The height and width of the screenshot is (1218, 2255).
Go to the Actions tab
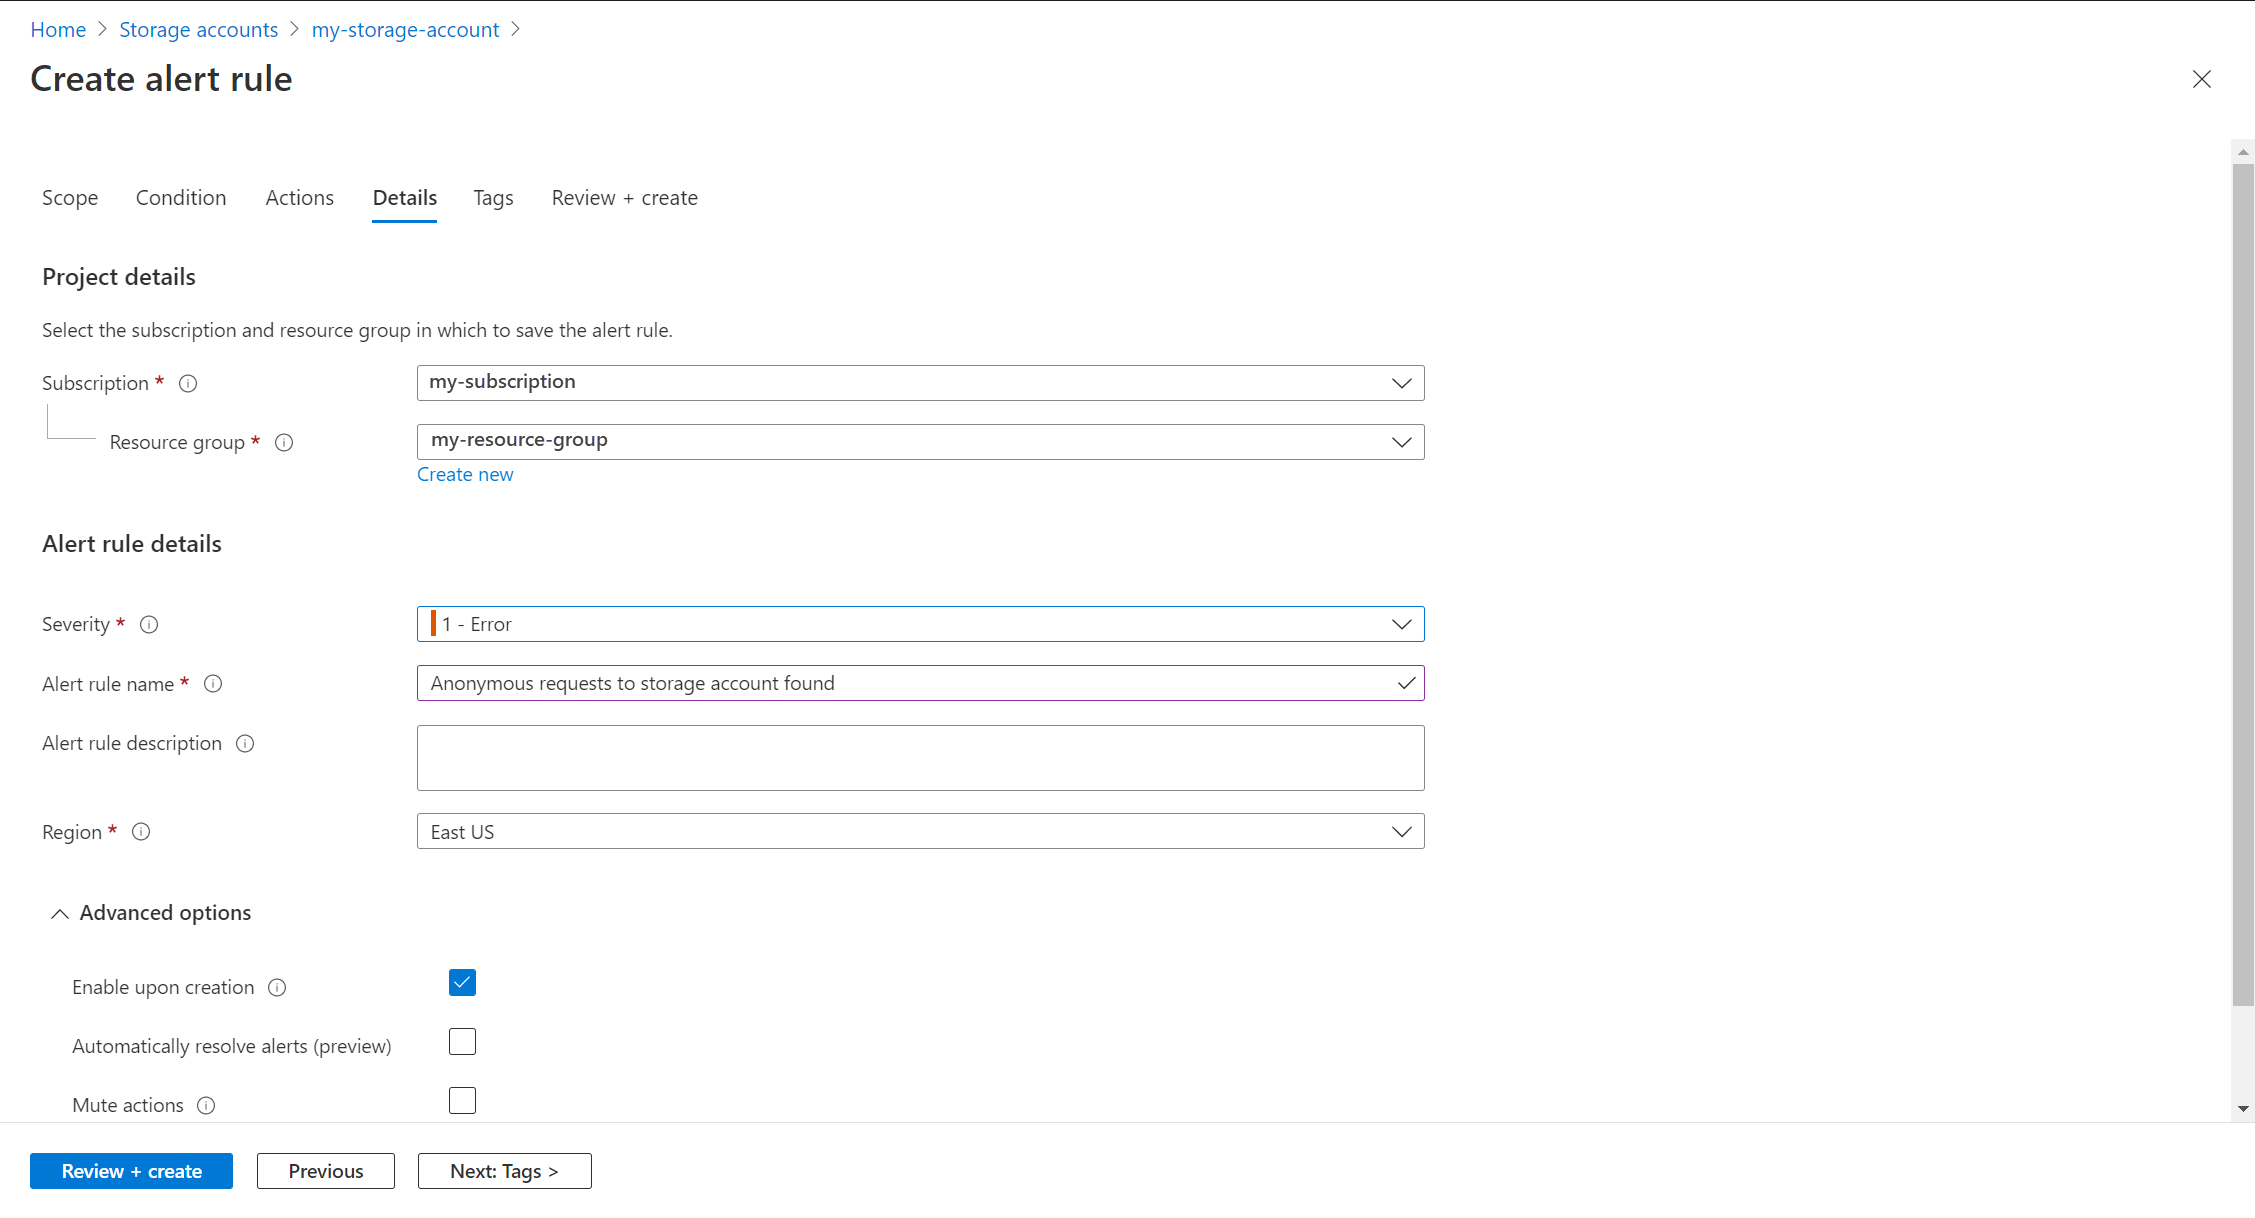click(x=299, y=198)
